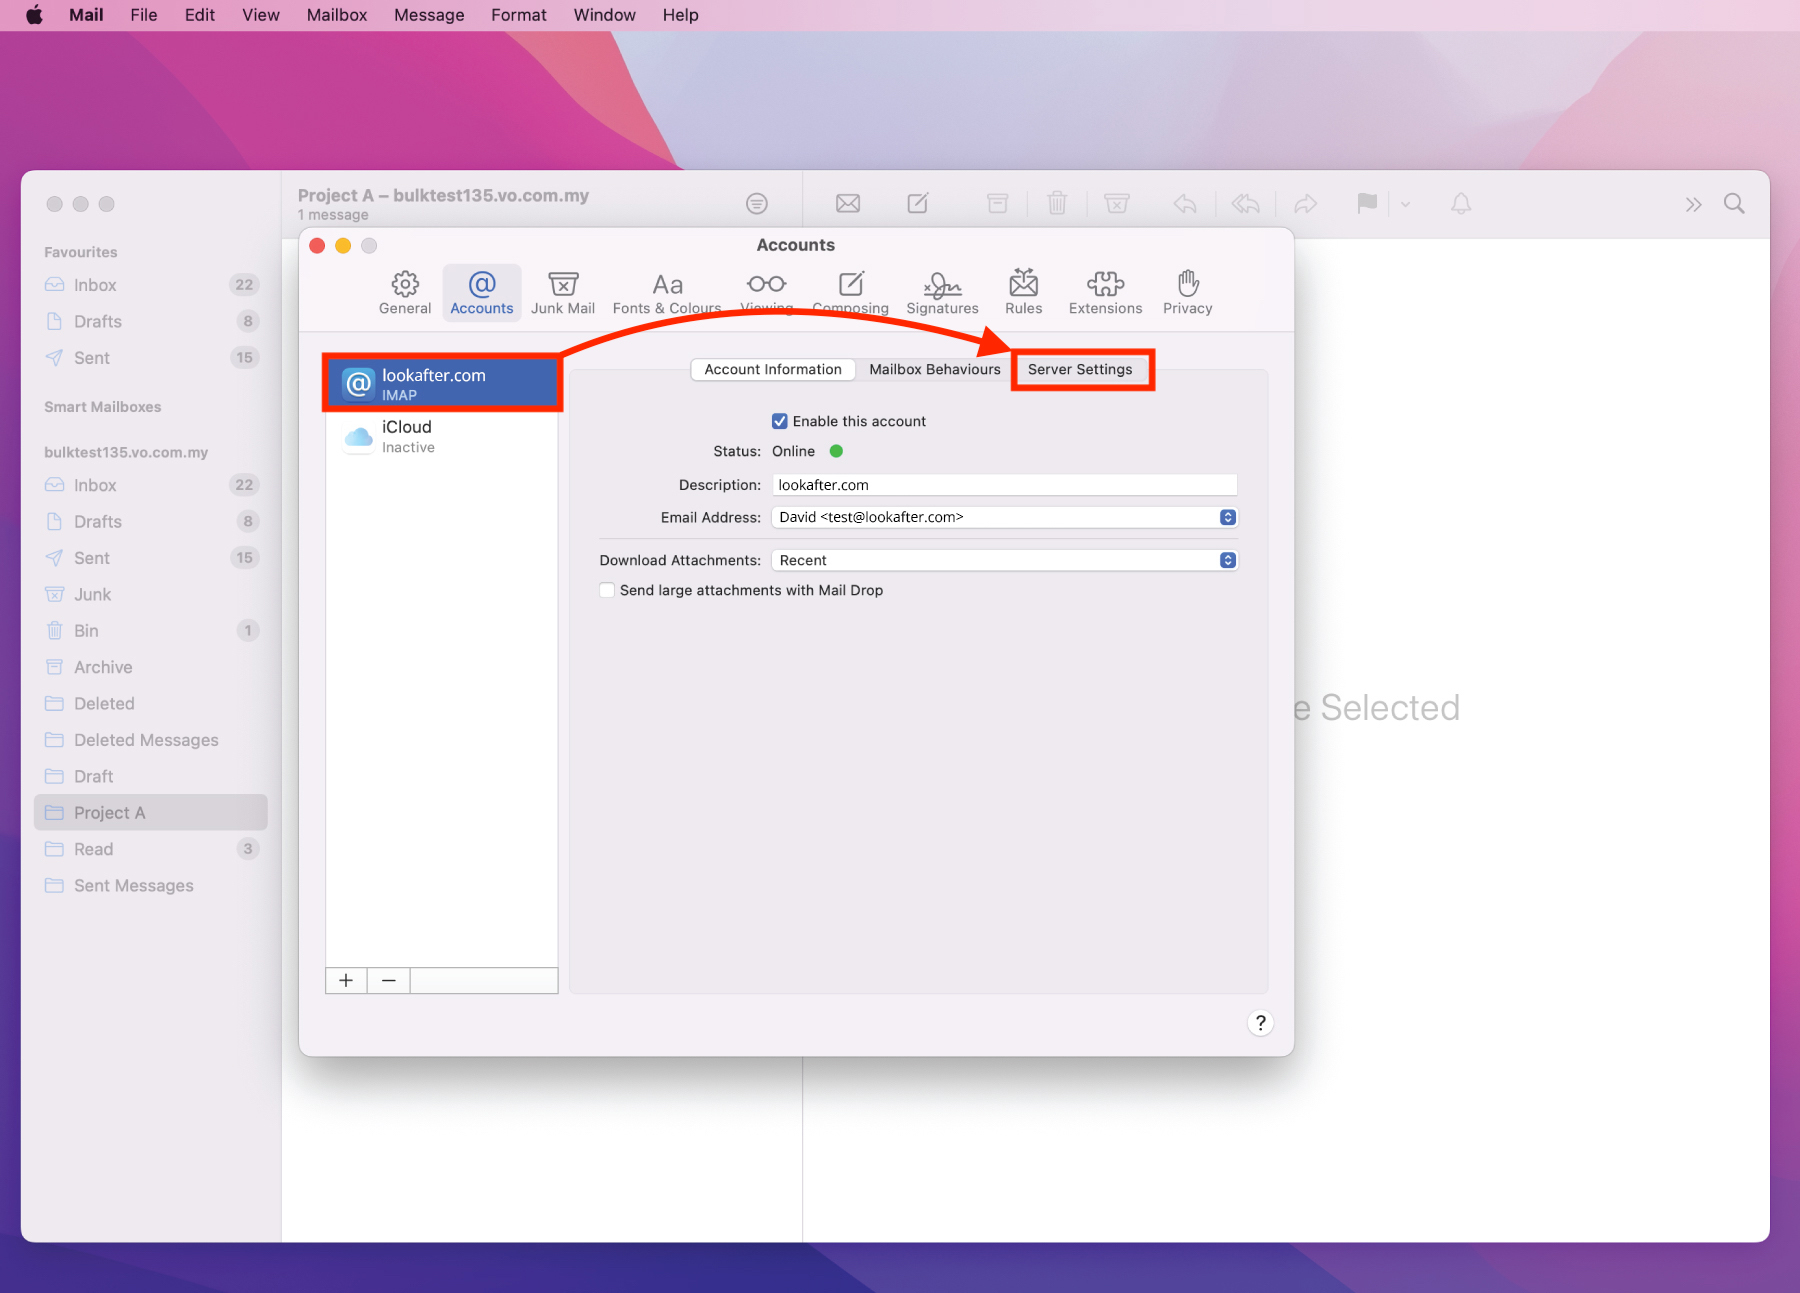Click the flag icon in toolbar
The width and height of the screenshot is (1800, 1293).
(x=1366, y=204)
